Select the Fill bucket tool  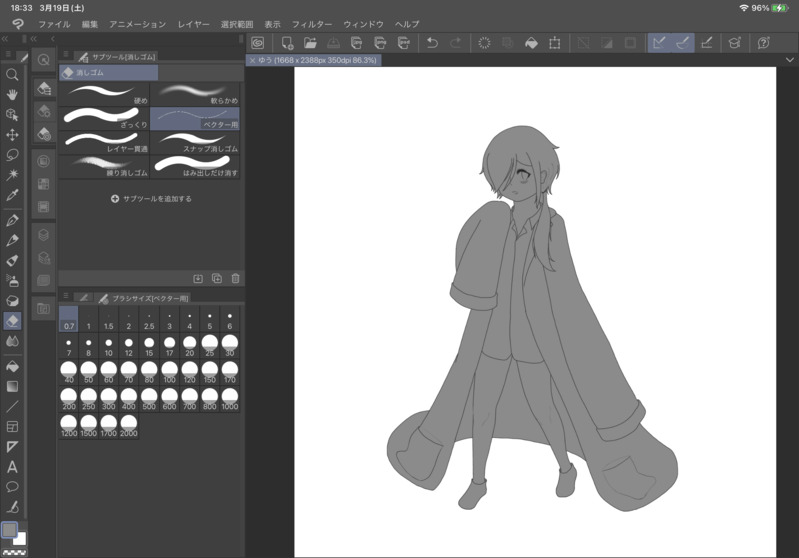click(x=12, y=366)
